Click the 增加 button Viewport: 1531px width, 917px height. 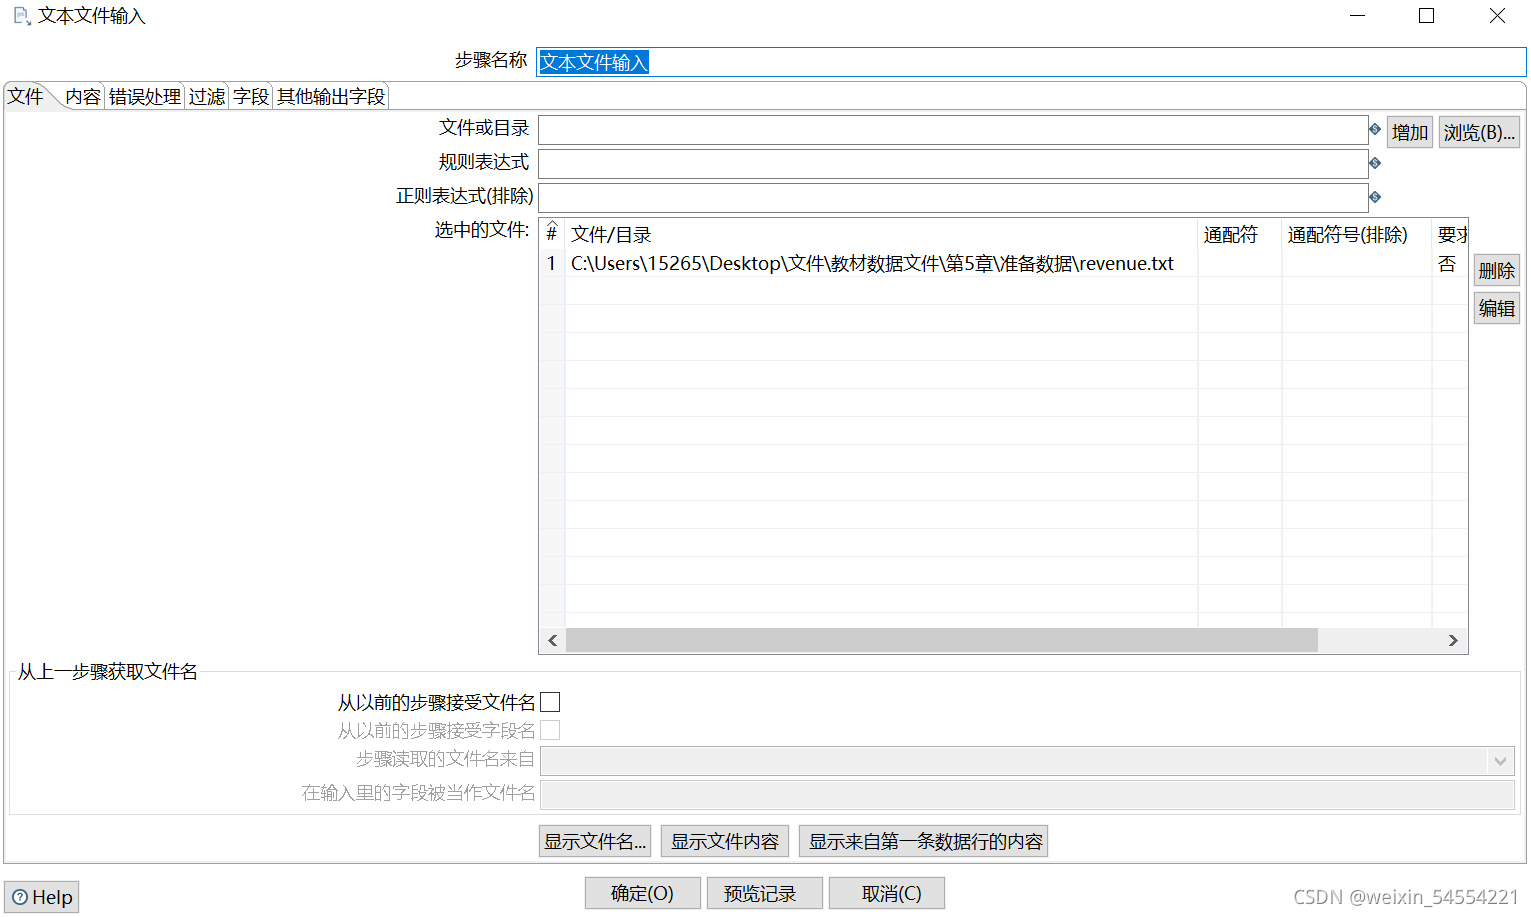[x=1410, y=132]
